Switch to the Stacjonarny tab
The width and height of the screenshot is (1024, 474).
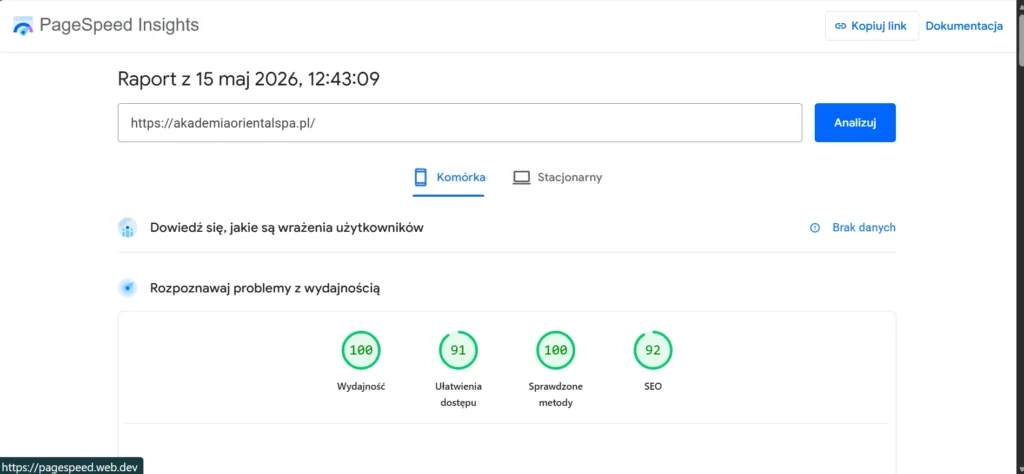click(x=557, y=178)
